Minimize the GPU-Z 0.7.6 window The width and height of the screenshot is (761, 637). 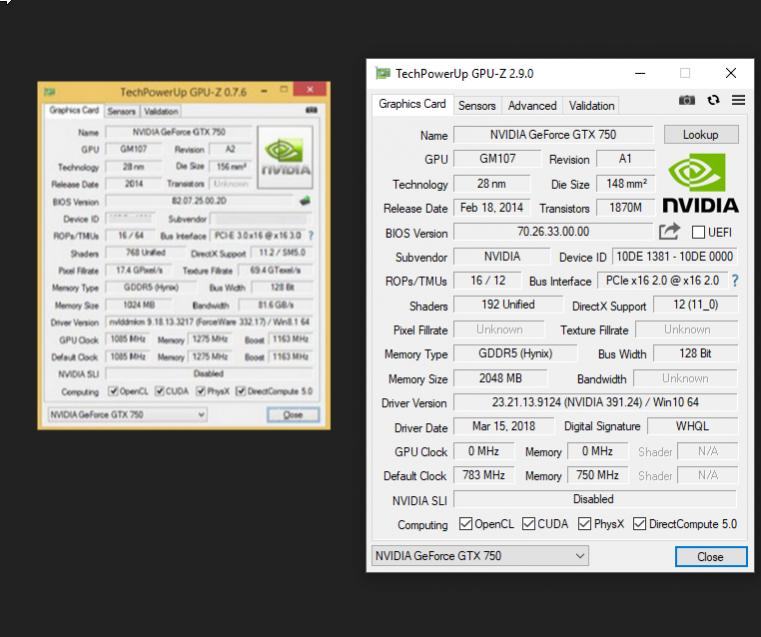tap(264, 91)
